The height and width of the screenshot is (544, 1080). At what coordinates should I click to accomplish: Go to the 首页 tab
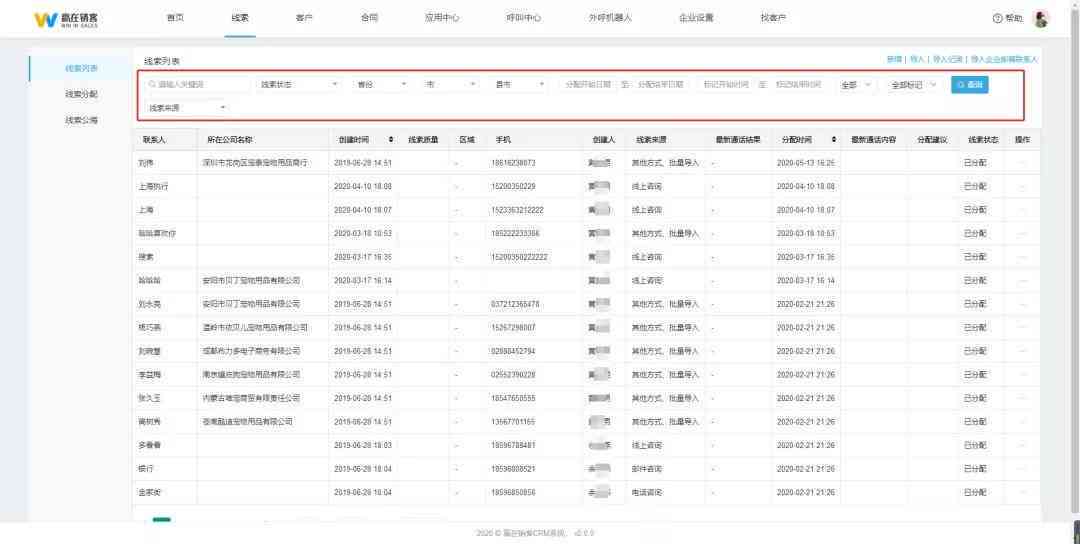click(x=176, y=18)
